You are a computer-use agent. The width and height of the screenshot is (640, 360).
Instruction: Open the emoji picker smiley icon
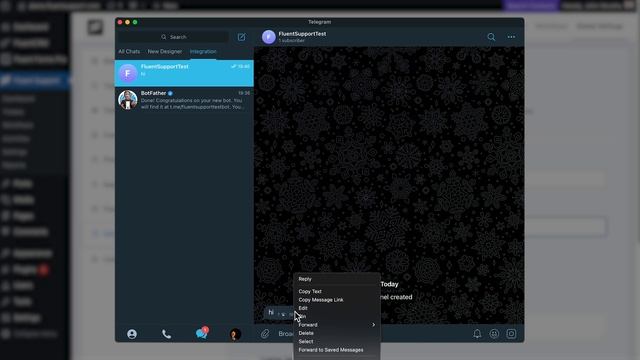[x=494, y=334]
